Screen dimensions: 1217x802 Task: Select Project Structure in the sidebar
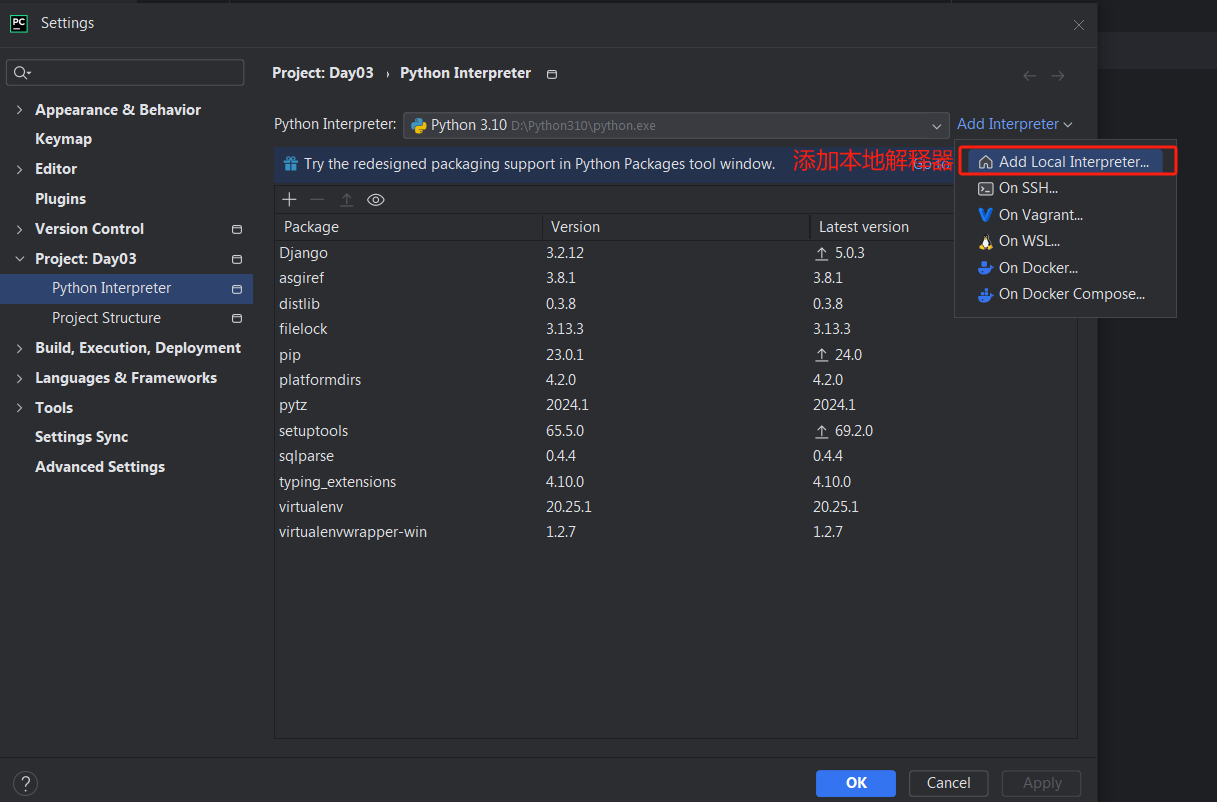coord(106,318)
